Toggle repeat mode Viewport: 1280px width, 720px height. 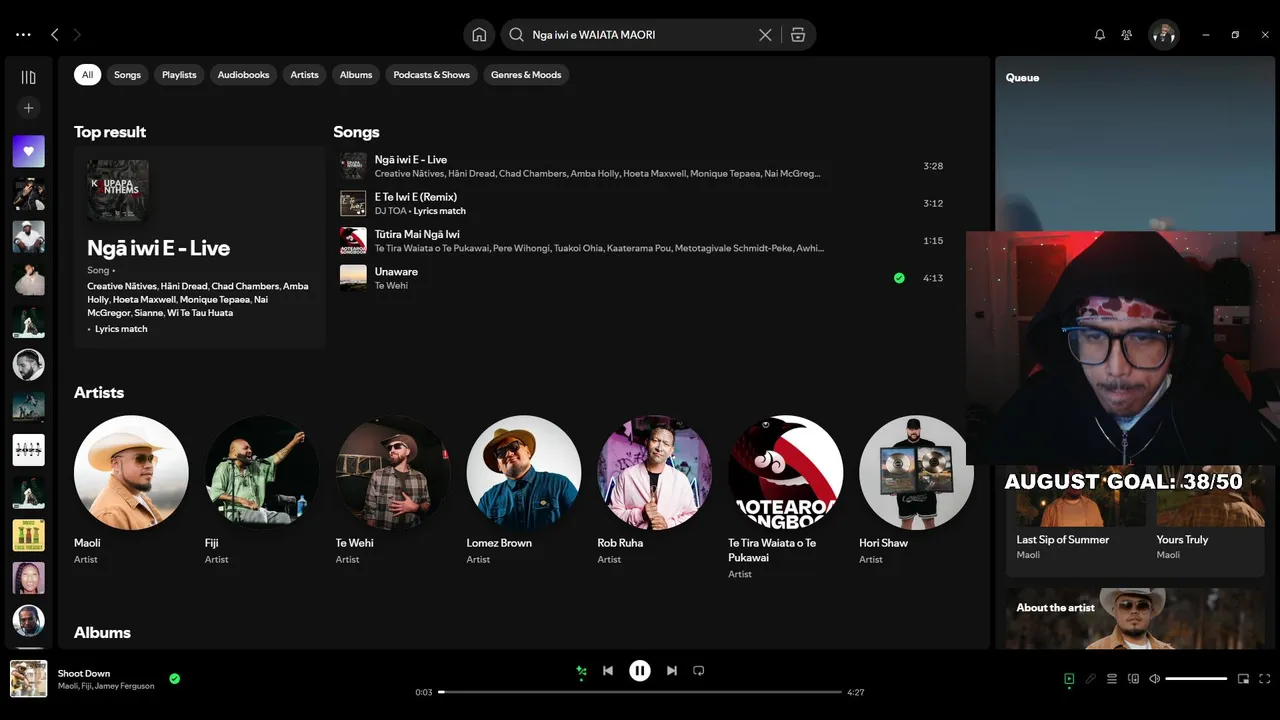coord(699,671)
